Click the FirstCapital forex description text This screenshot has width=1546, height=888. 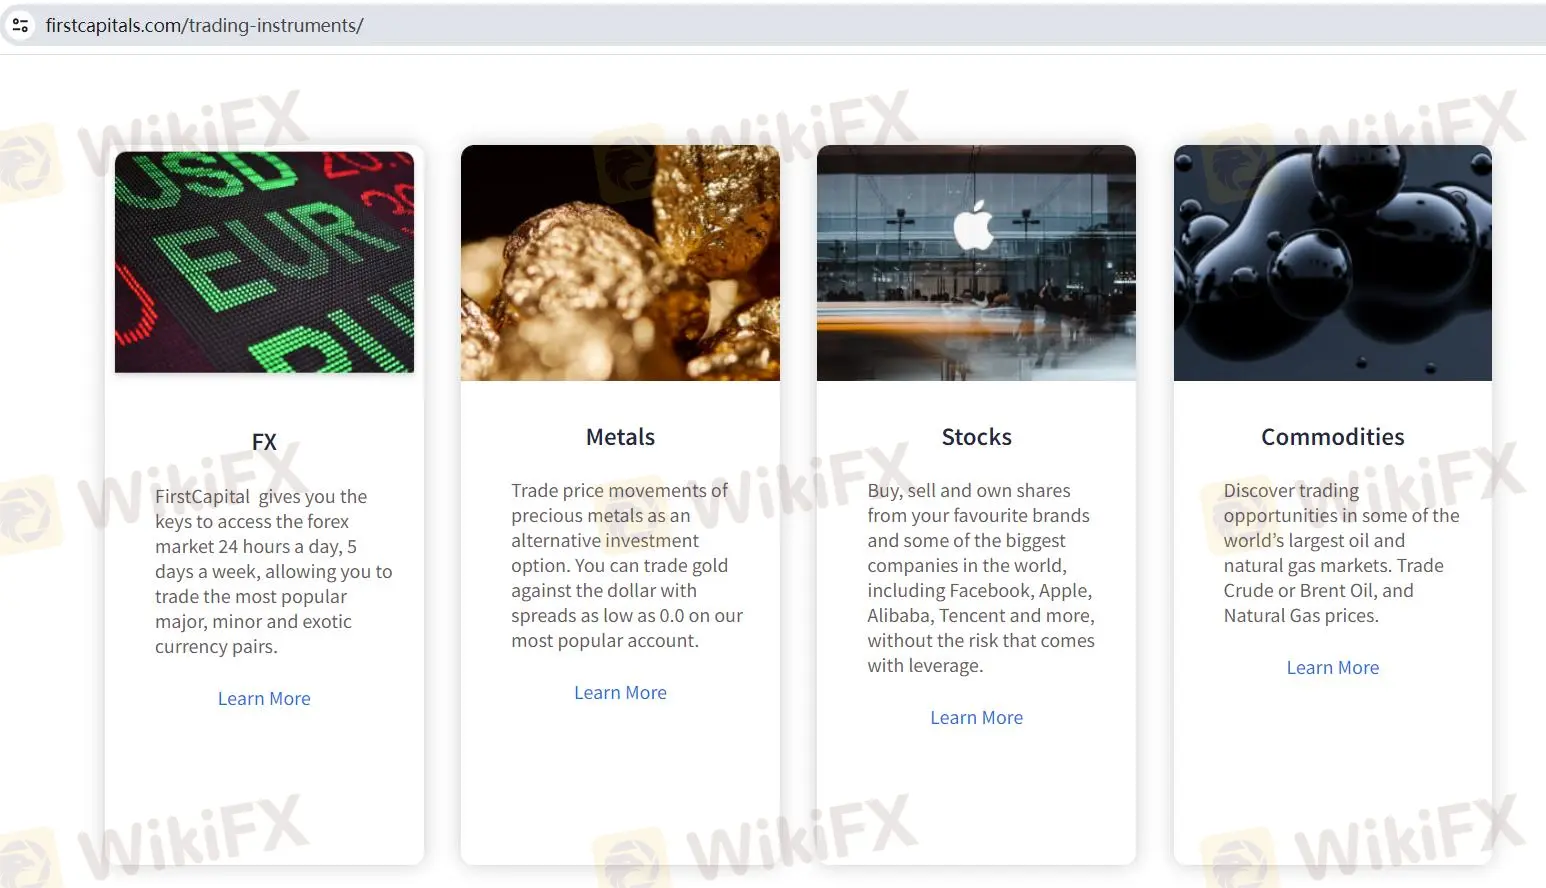click(274, 572)
